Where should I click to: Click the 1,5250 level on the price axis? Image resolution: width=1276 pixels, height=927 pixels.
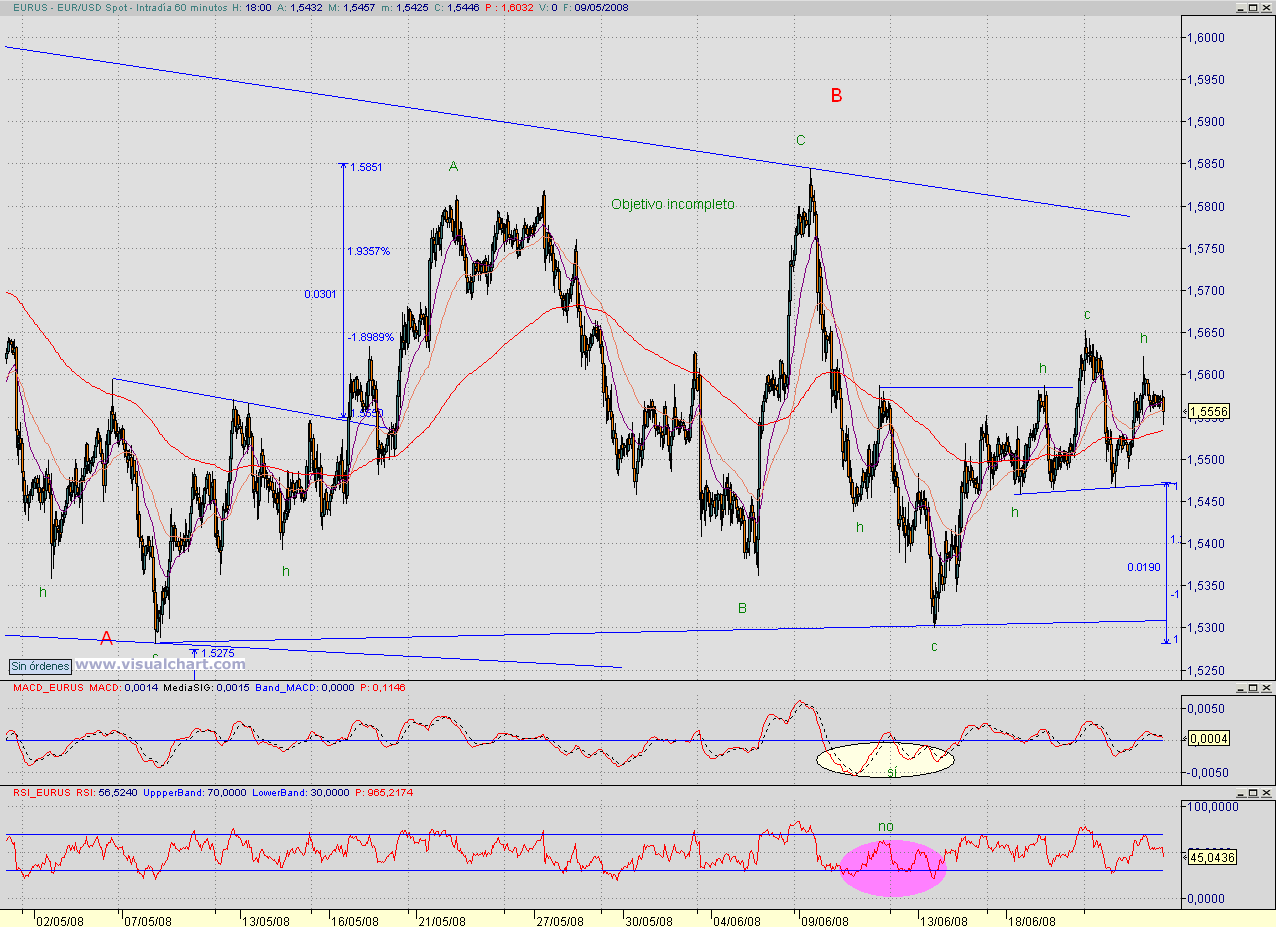tap(1207, 670)
